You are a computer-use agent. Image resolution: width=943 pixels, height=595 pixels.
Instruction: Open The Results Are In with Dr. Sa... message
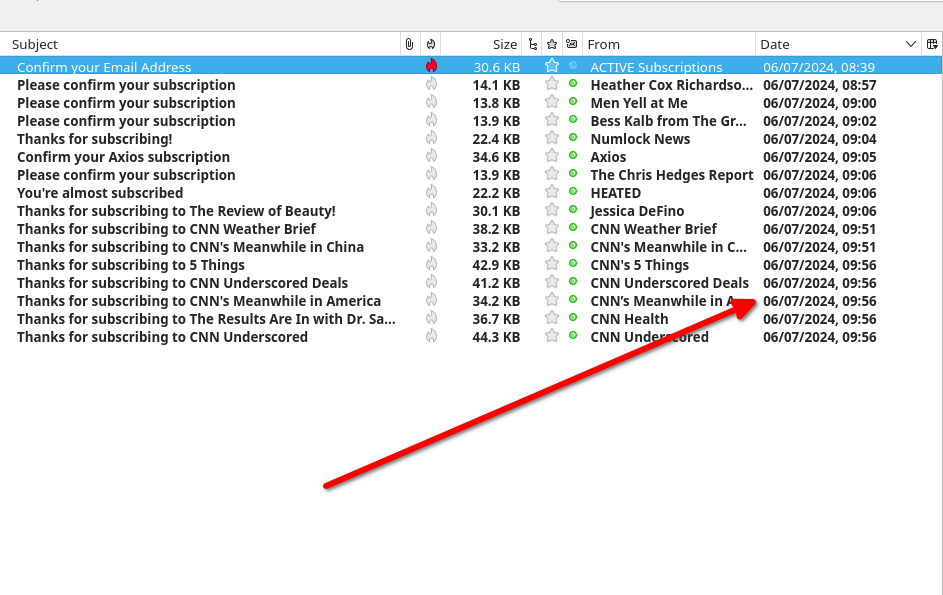coord(206,319)
